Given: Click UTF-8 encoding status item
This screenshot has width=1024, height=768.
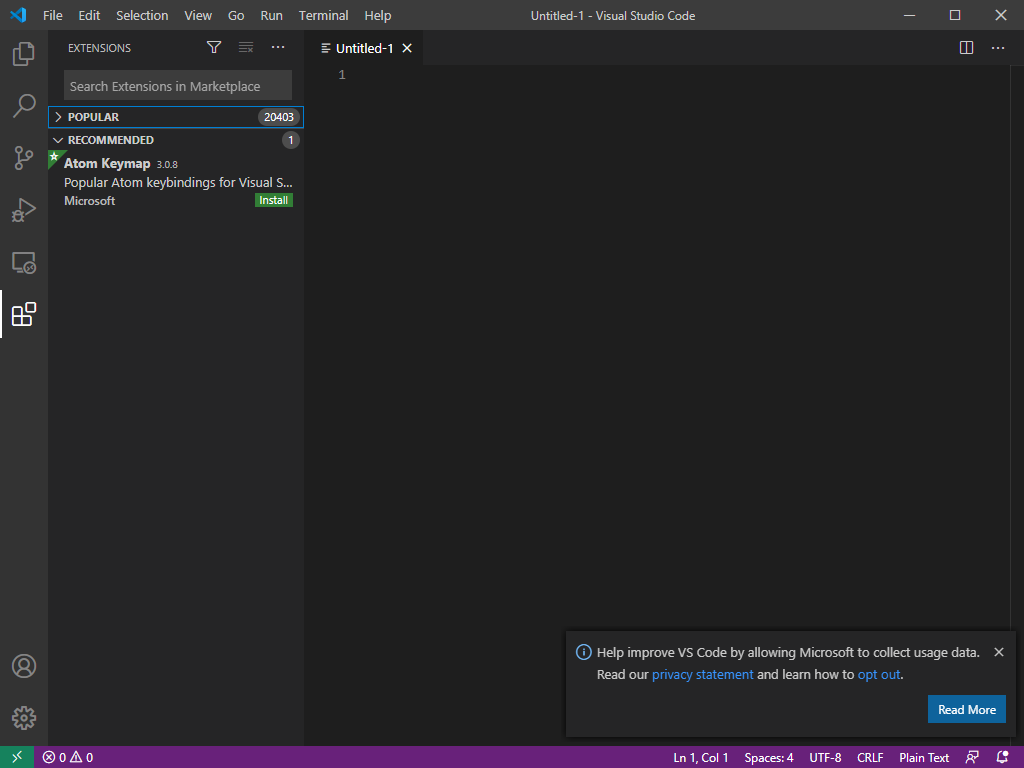Looking at the screenshot, I should tap(825, 758).
